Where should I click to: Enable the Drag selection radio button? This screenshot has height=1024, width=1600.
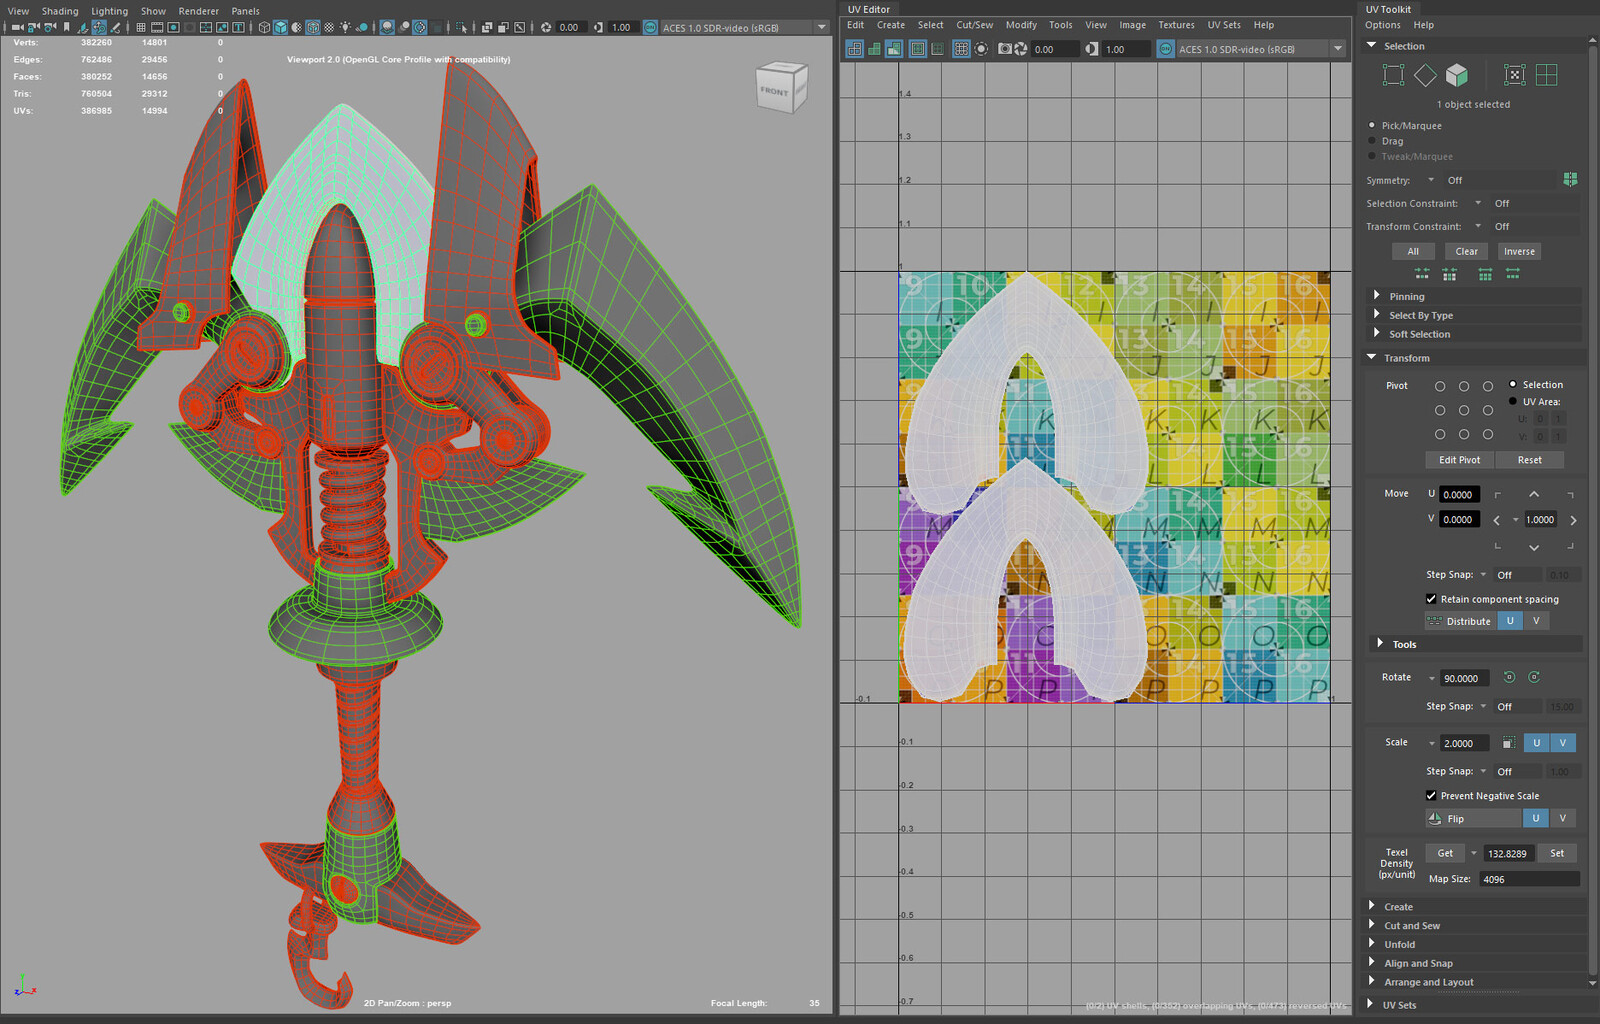point(1371,140)
